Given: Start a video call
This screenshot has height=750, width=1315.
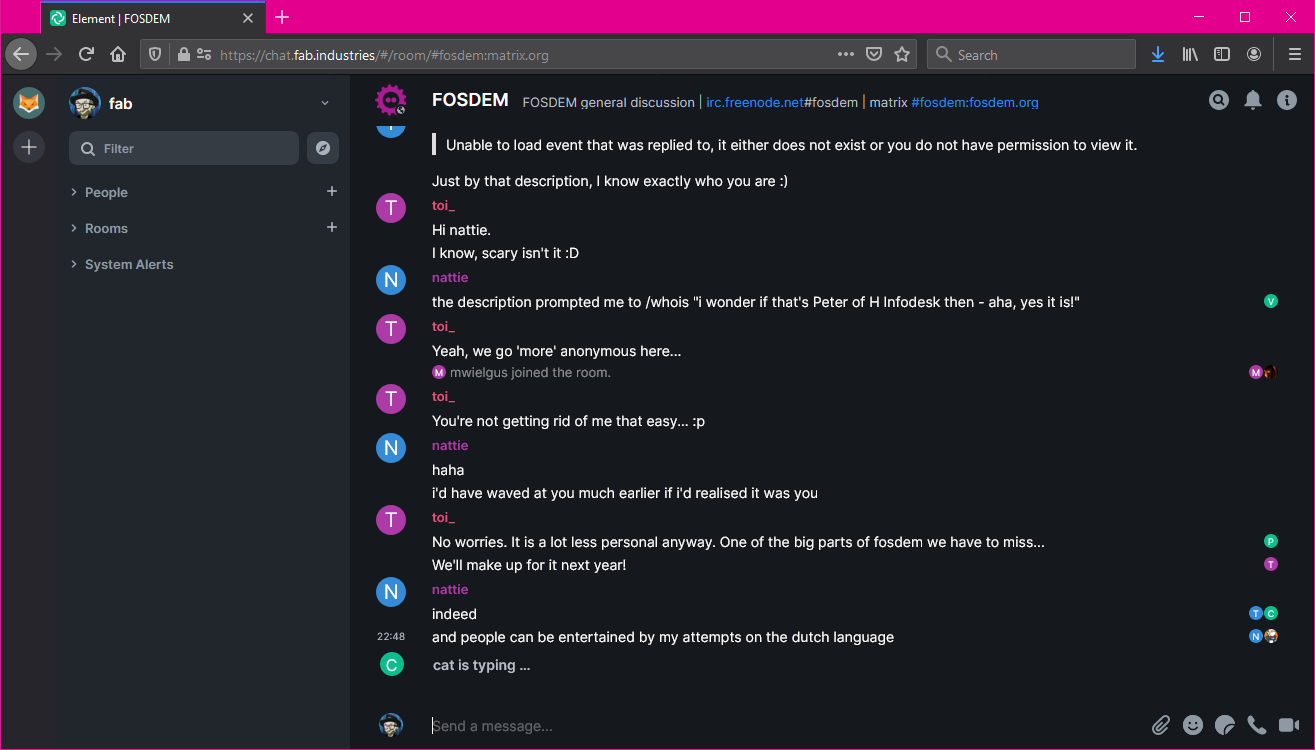Looking at the screenshot, I should [1288, 725].
